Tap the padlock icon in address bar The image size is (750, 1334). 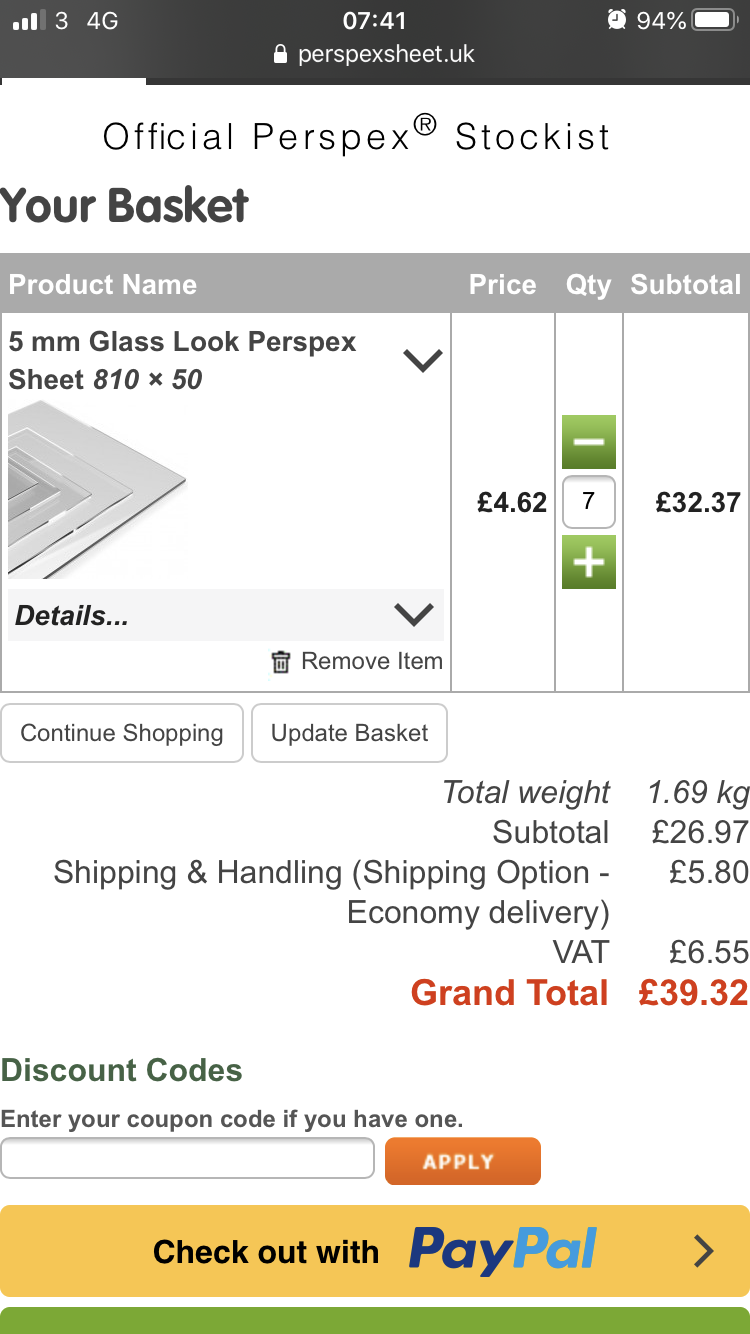coord(281,54)
